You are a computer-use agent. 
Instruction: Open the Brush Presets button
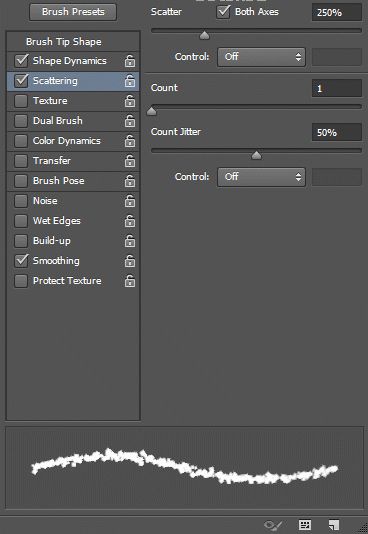coord(73,12)
